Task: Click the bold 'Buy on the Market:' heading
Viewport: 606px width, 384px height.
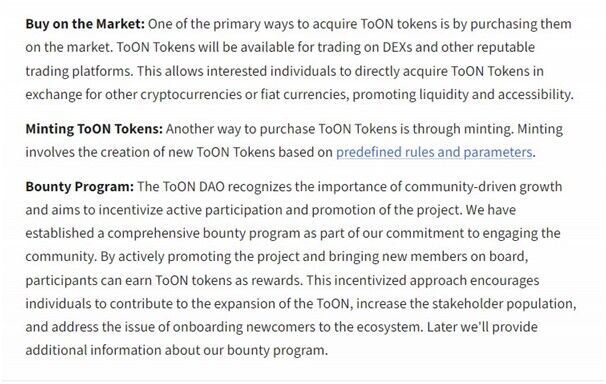Action: tap(85, 24)
